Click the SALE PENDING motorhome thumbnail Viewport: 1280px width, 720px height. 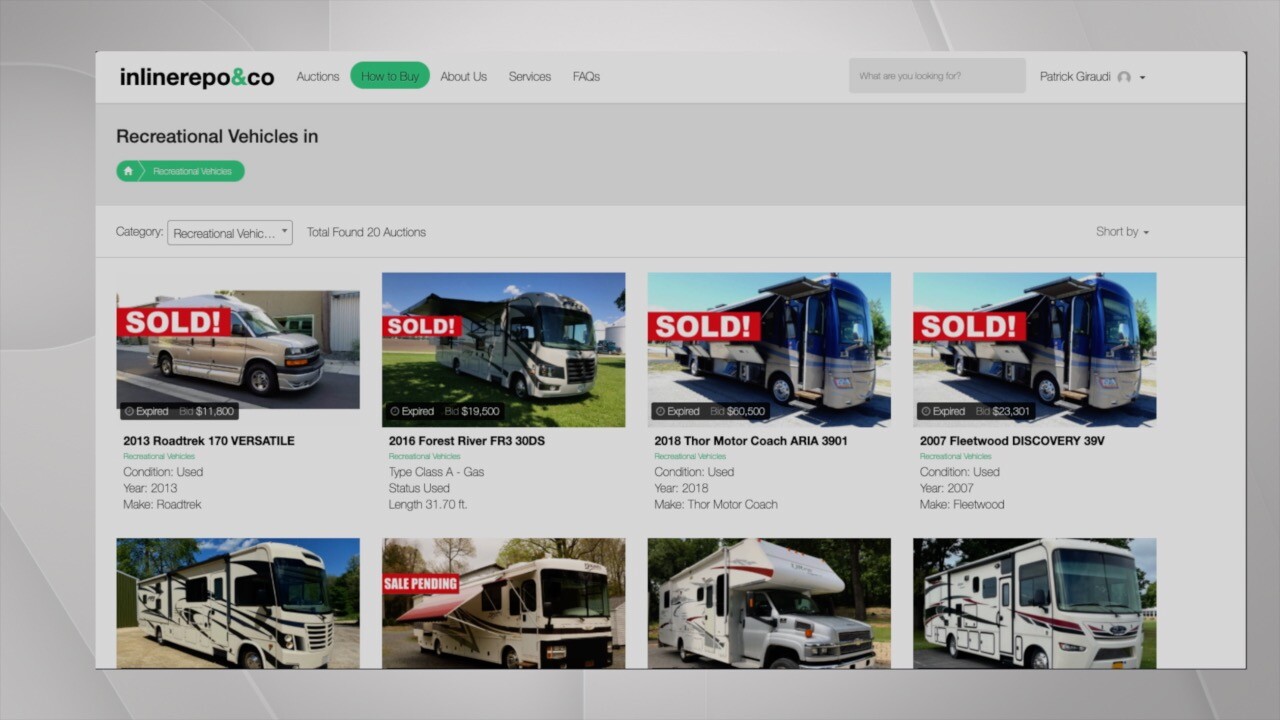pos(504,604)
